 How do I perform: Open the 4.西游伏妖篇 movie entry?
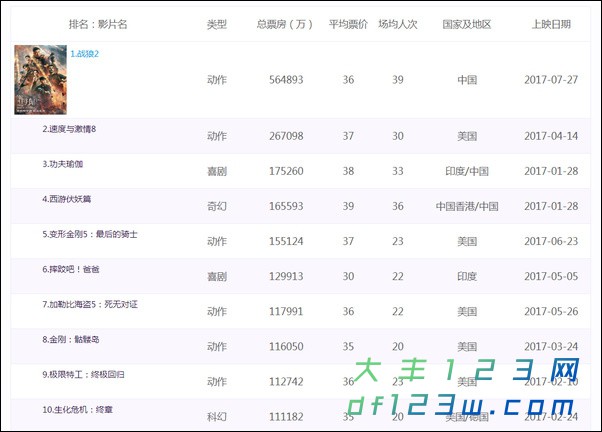click(x=66, y=198)
